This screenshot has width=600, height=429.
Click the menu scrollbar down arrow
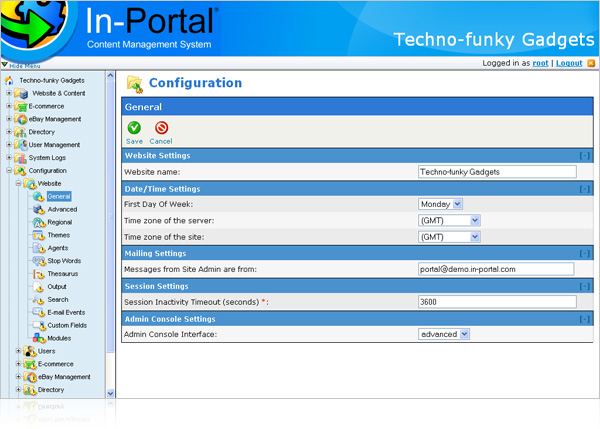point(110,393)
